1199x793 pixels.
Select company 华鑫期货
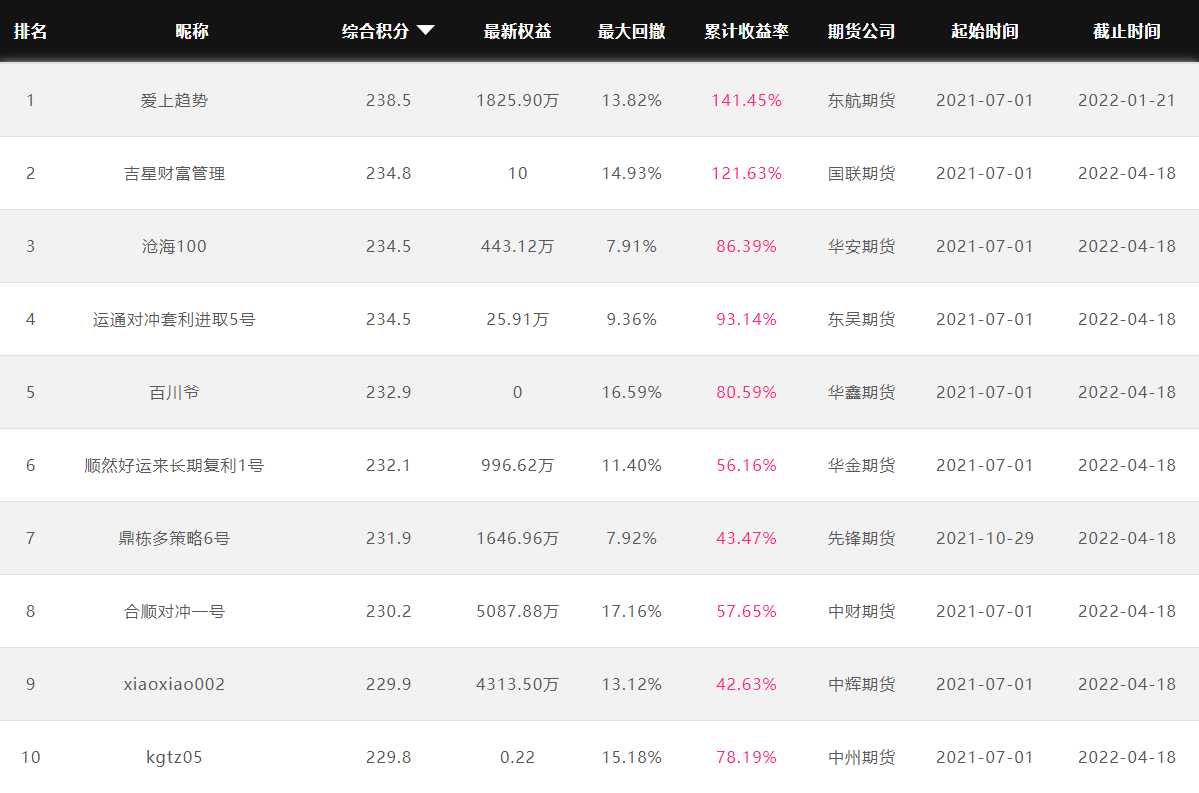click(x=862, y=392)
